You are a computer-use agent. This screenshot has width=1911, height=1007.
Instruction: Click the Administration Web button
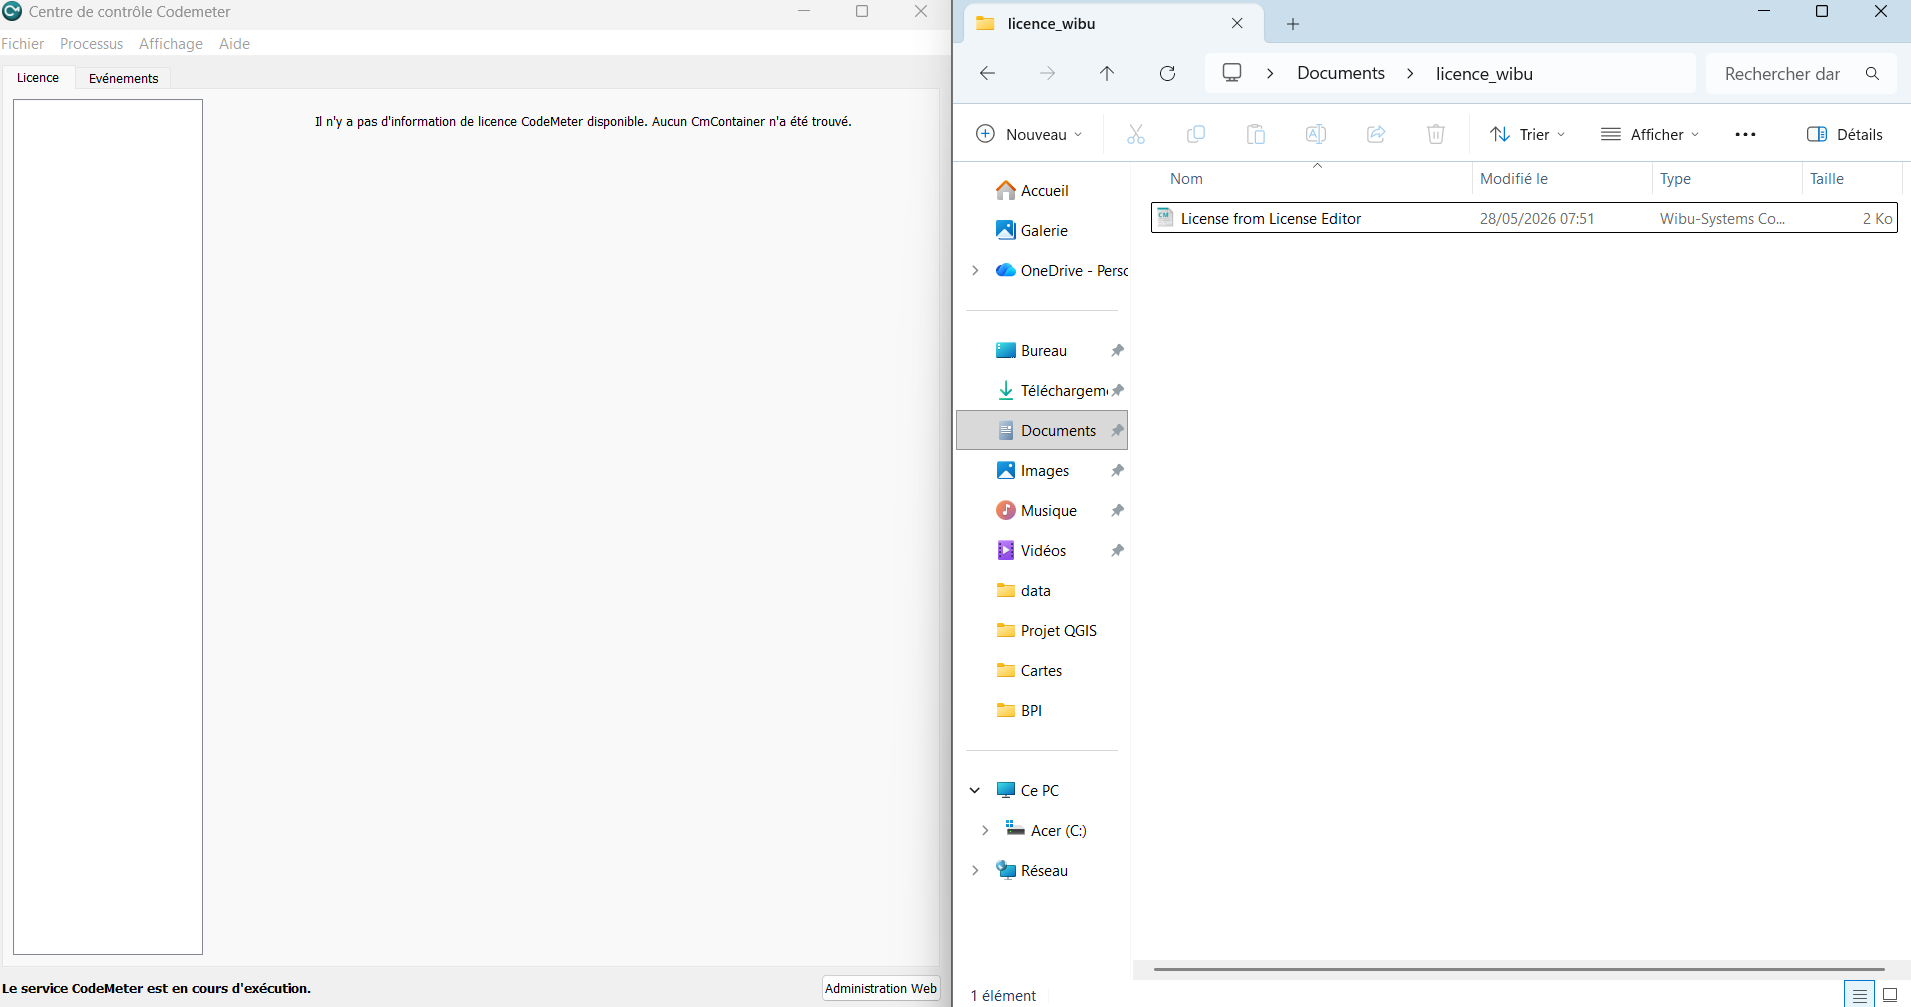coord(881,988)
